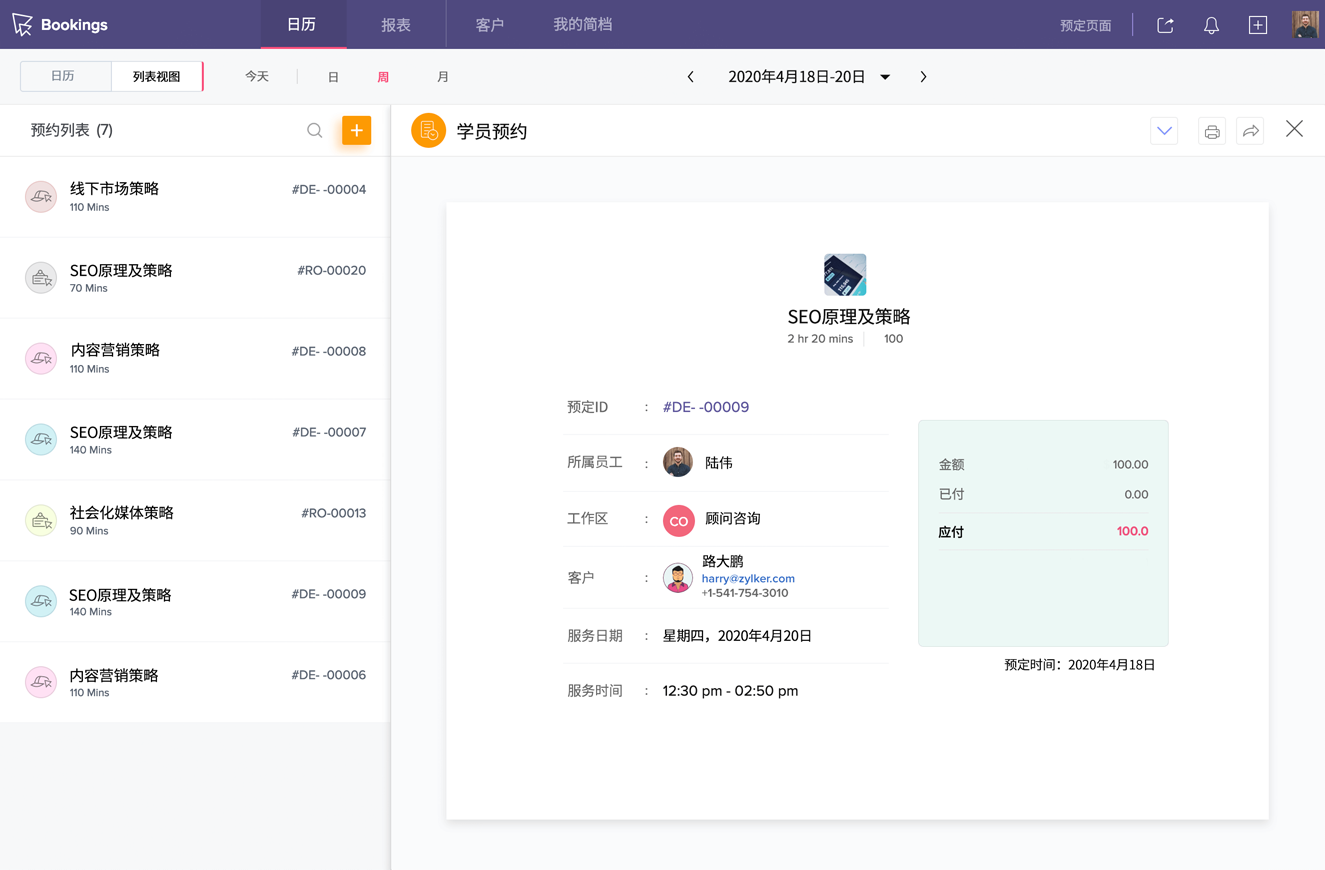Click the orange plus add appointment button

356,131
